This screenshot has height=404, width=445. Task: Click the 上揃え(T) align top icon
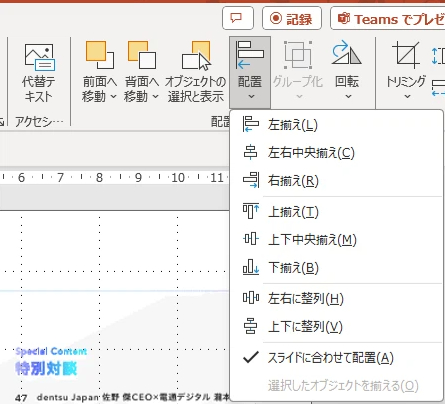(x=251, y=211)
